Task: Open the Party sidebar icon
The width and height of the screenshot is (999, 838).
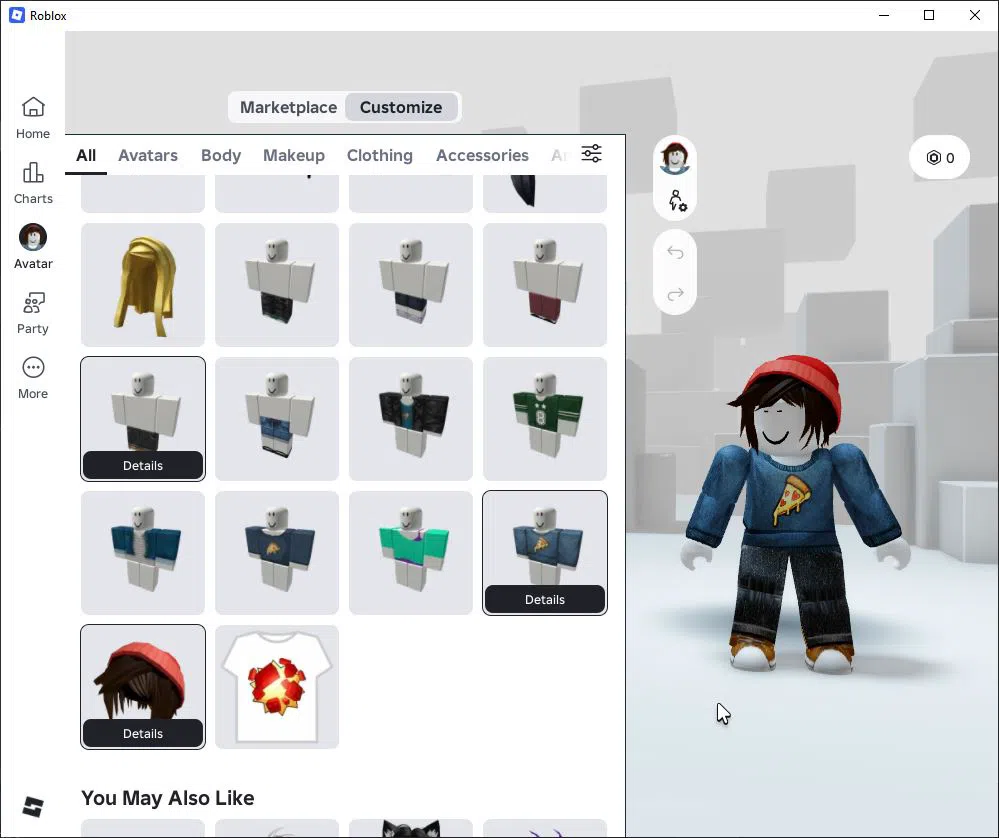Action: pyautogui.click(x=33, y=313)
